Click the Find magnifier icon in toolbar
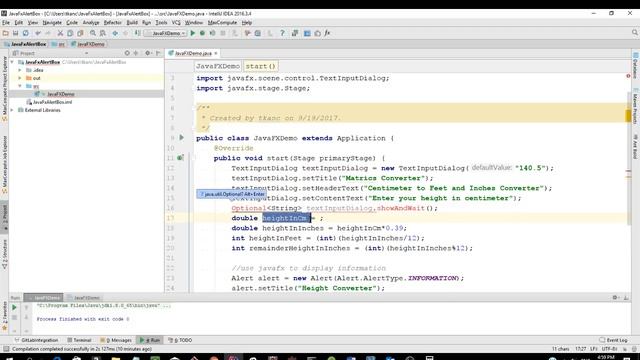The width and height of the screenshot is (640, 360). [93, 33]
